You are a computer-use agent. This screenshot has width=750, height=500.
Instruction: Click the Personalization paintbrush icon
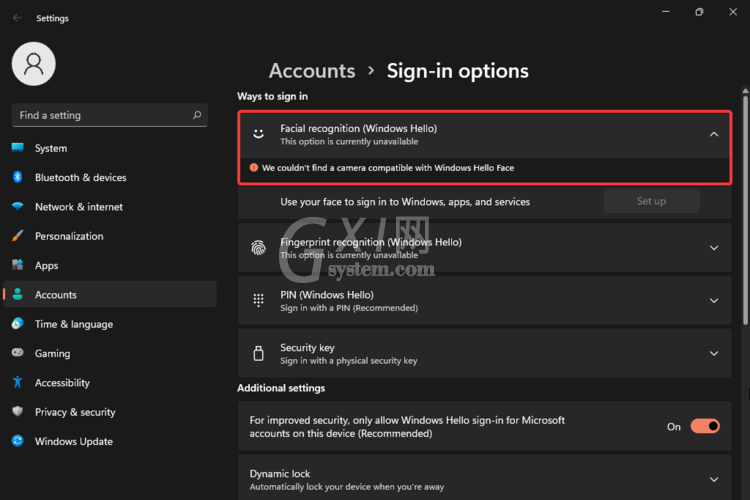tap(18, 235)
